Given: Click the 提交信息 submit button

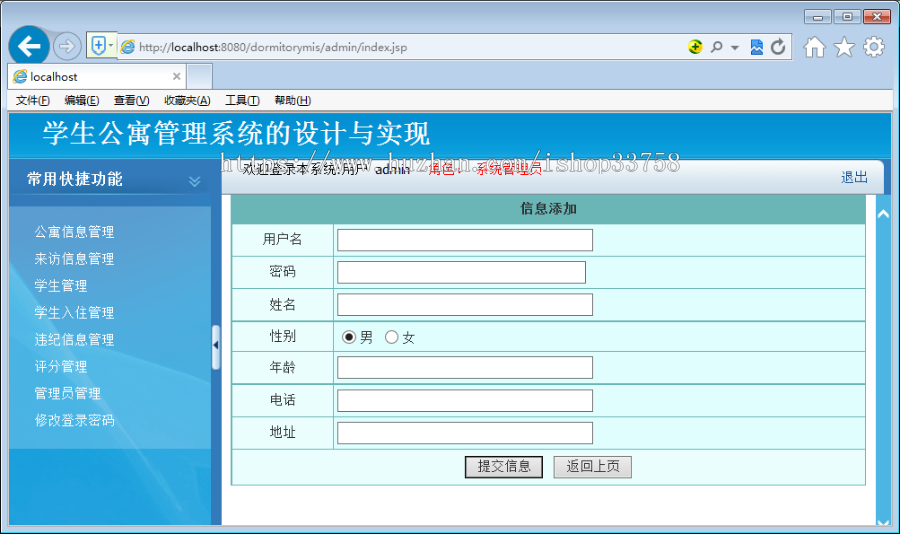Looking at the screenshot, I should (x=504, y=467).
